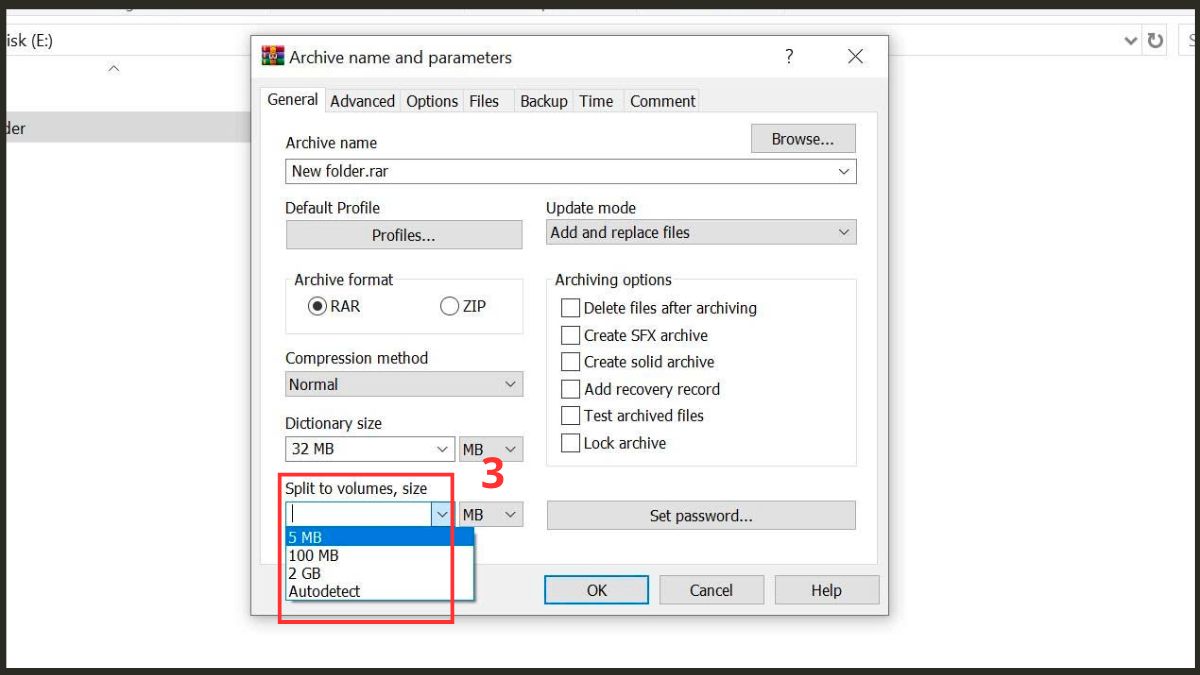Confirm with the OK button
The image size is (1200, 675).
coord(596,590)
